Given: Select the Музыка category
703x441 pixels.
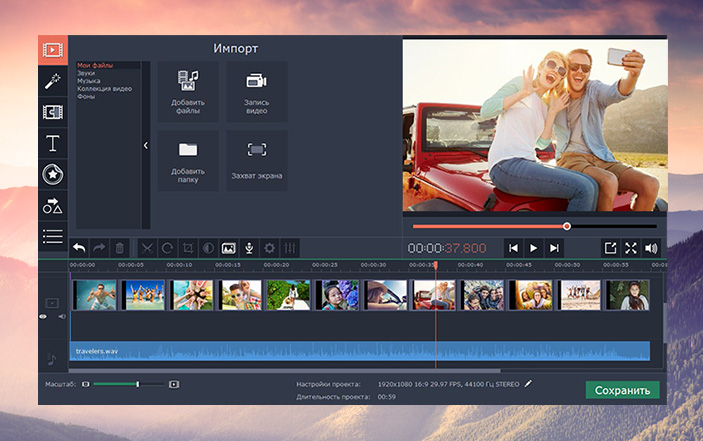Looking at the screenshot, I should [x=88, y=81].
